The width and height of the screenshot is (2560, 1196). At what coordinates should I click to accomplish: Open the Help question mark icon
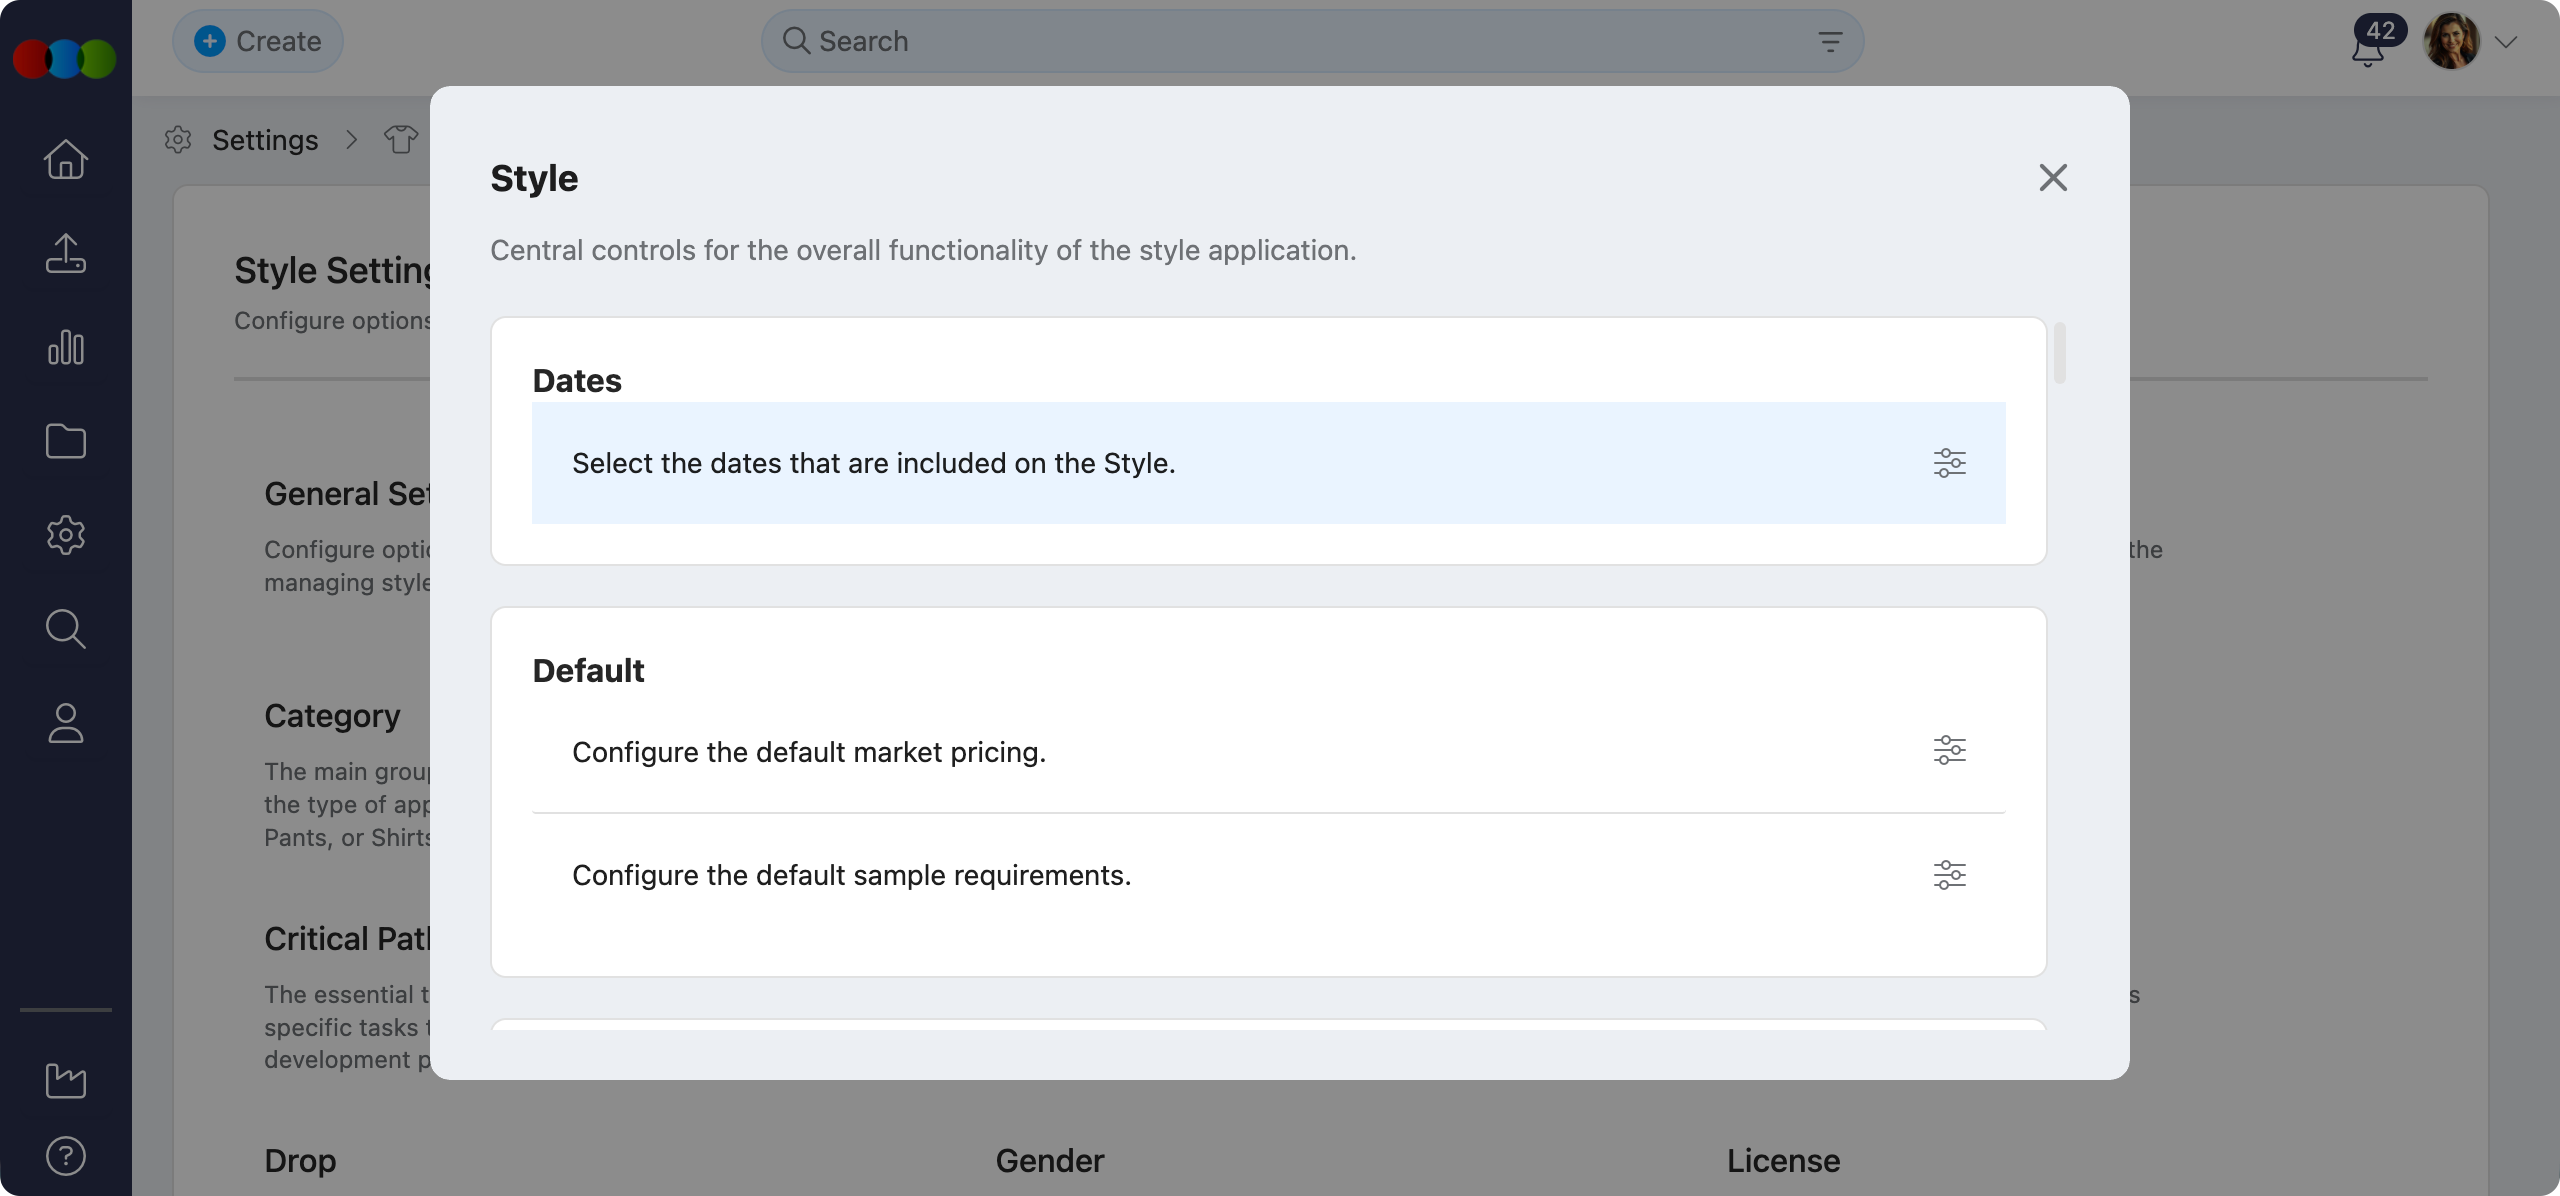click(65, 1156)
